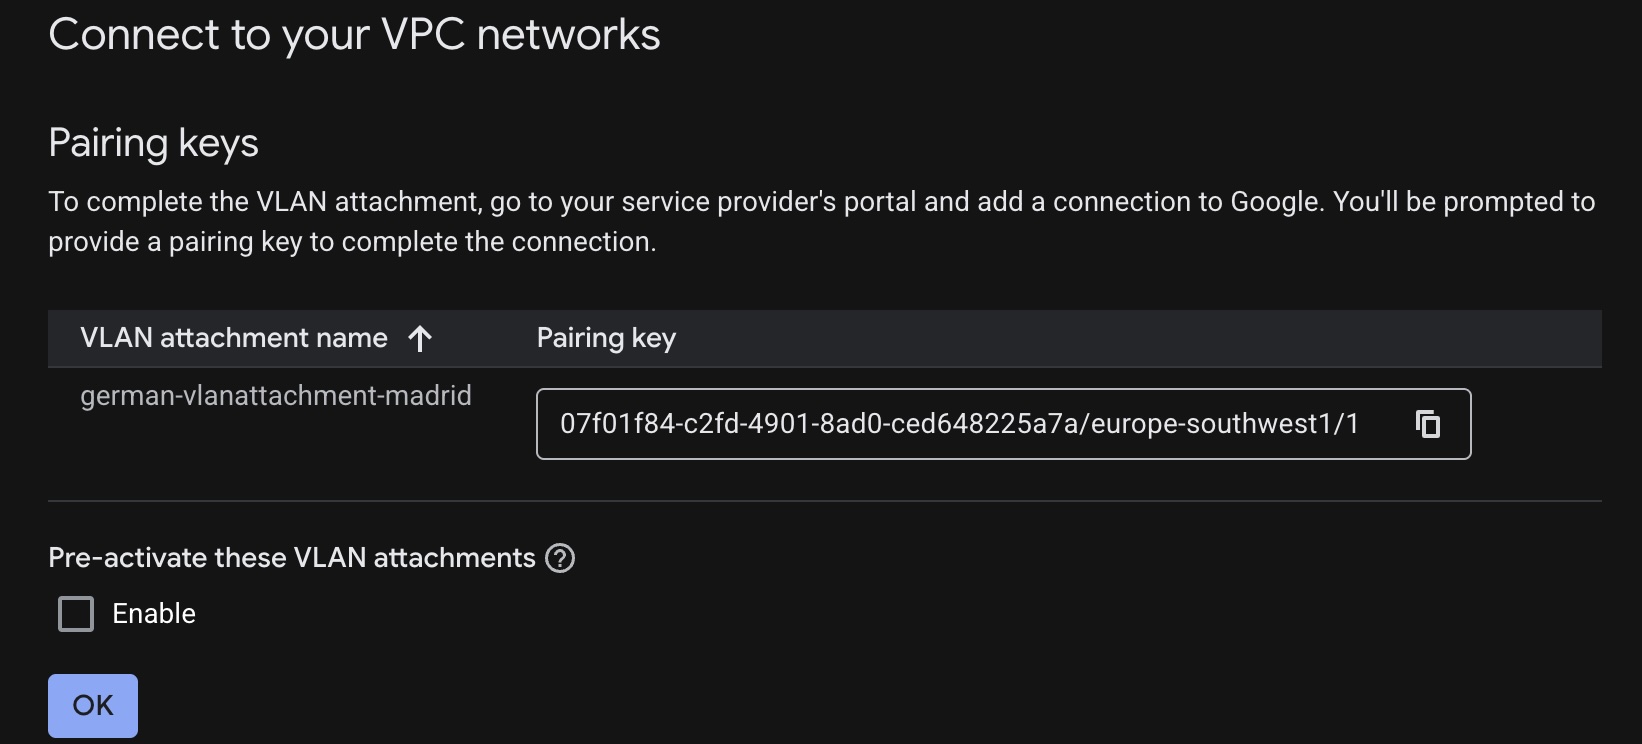Sort by VLAN attachment name column header

tap(233, 338)
